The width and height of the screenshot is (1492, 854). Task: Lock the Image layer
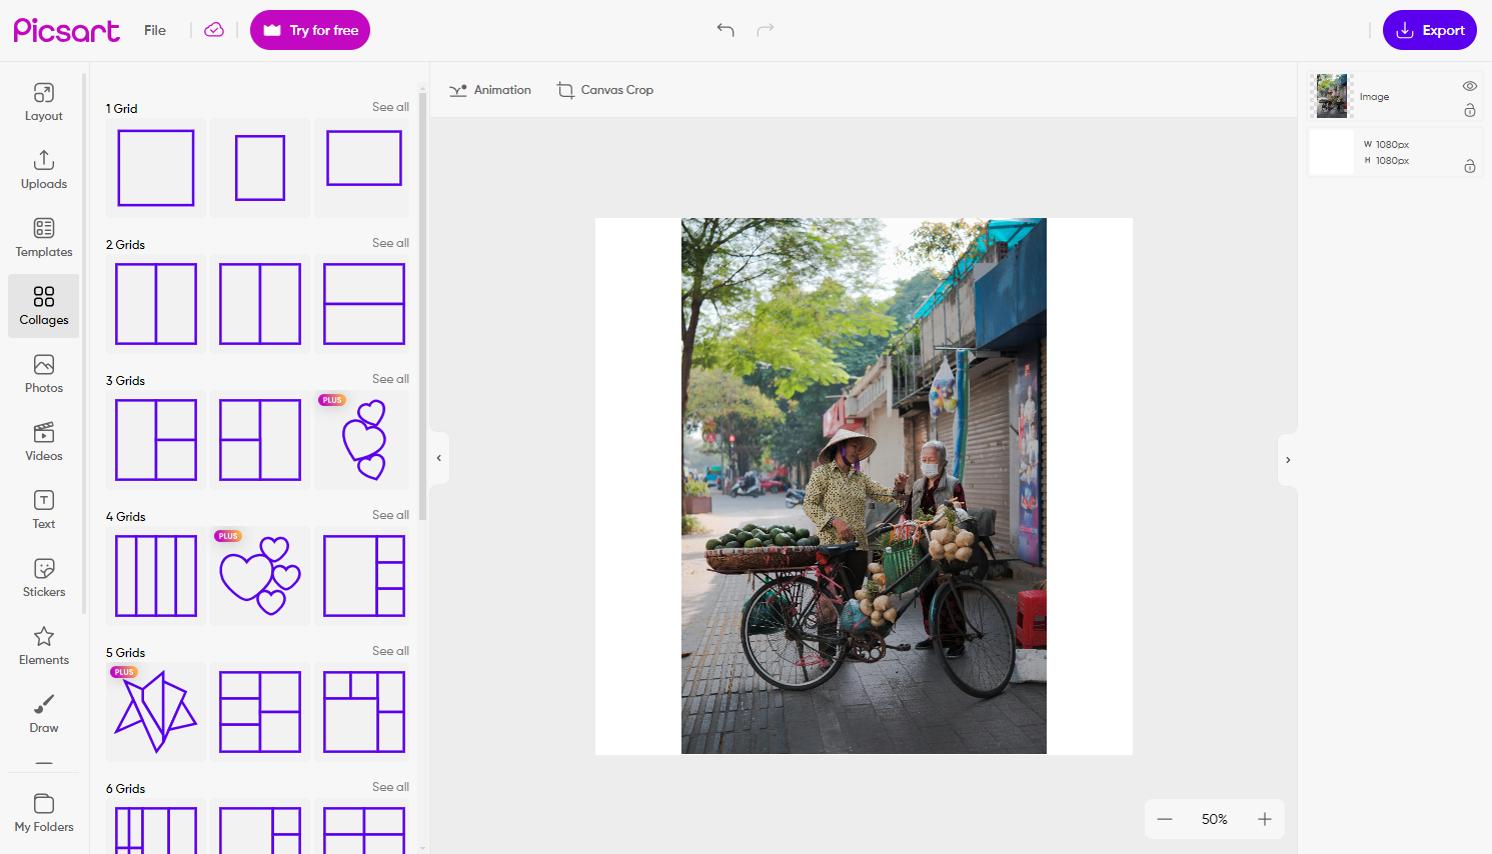[x=1469, y=111]
